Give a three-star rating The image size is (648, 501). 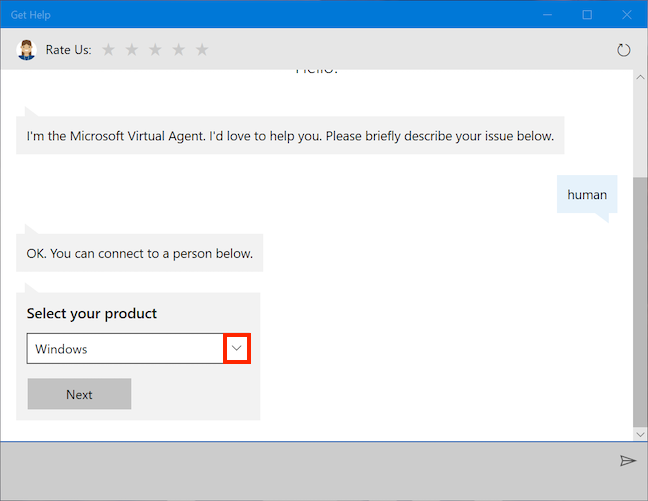[155, 49]
